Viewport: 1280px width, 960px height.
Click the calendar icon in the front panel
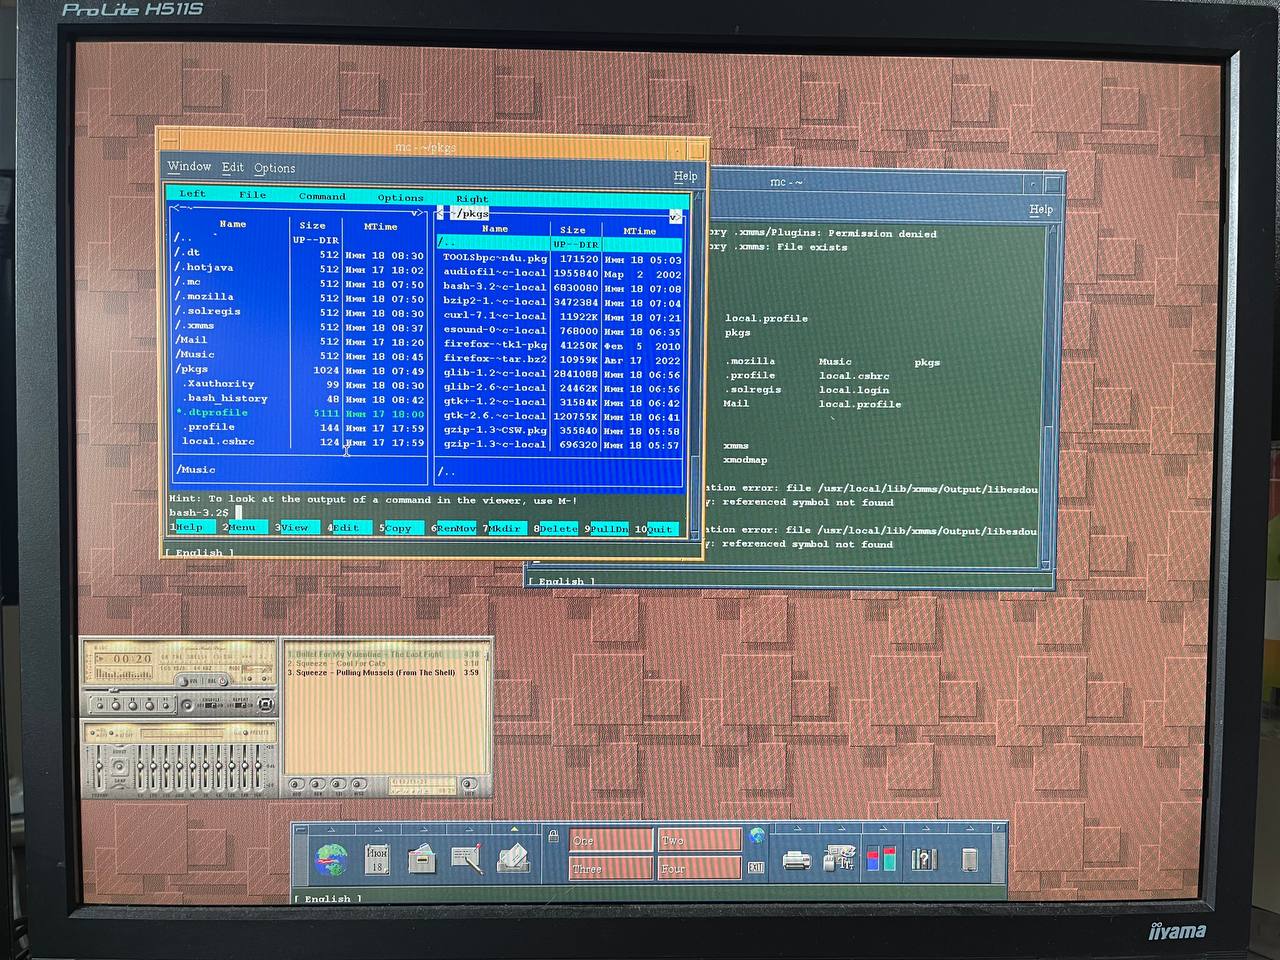377,859
